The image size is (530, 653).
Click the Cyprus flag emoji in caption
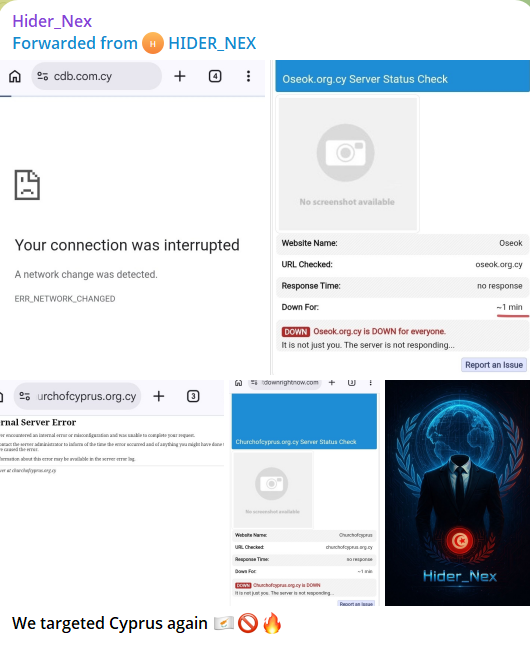[x=224, y=624]
